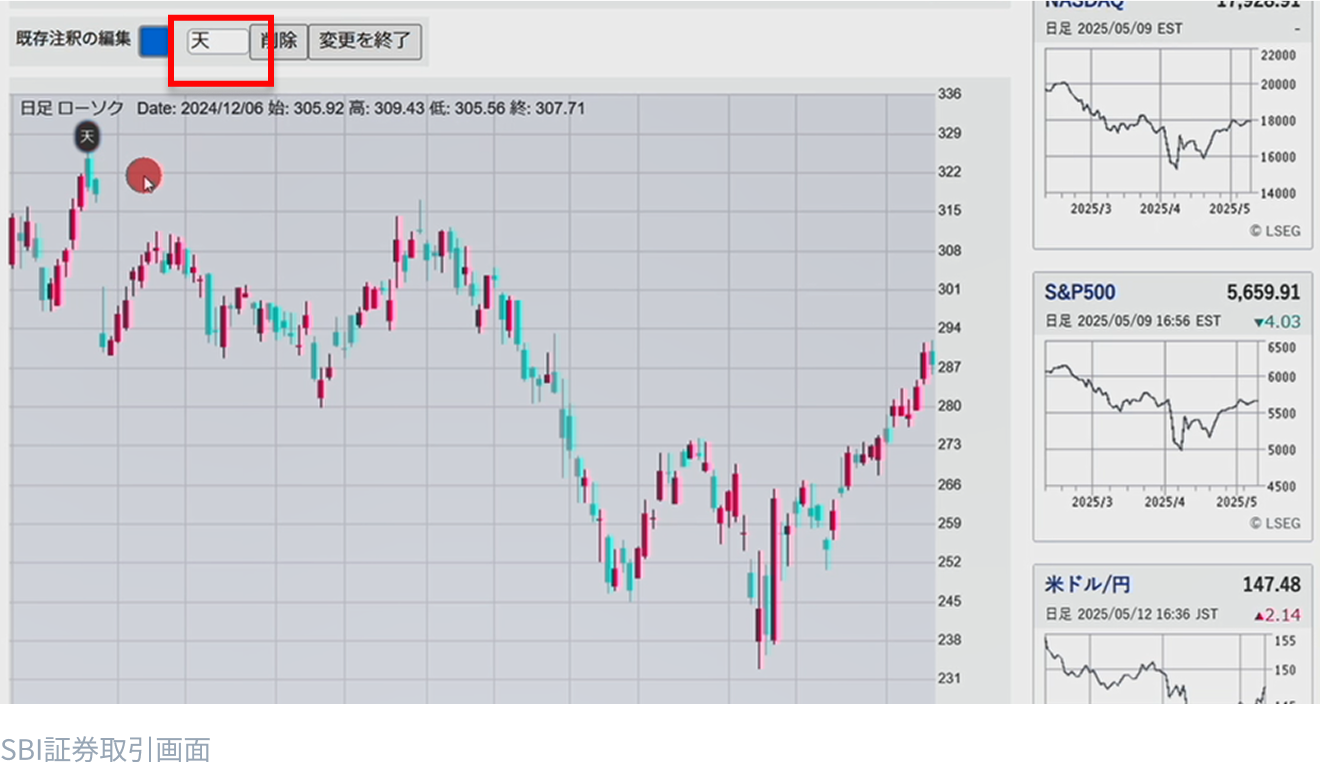The image size is (1320, 768).
Task: Click the 米ドル/円 rate 147.48
Action: click(x=1271, y=584)
